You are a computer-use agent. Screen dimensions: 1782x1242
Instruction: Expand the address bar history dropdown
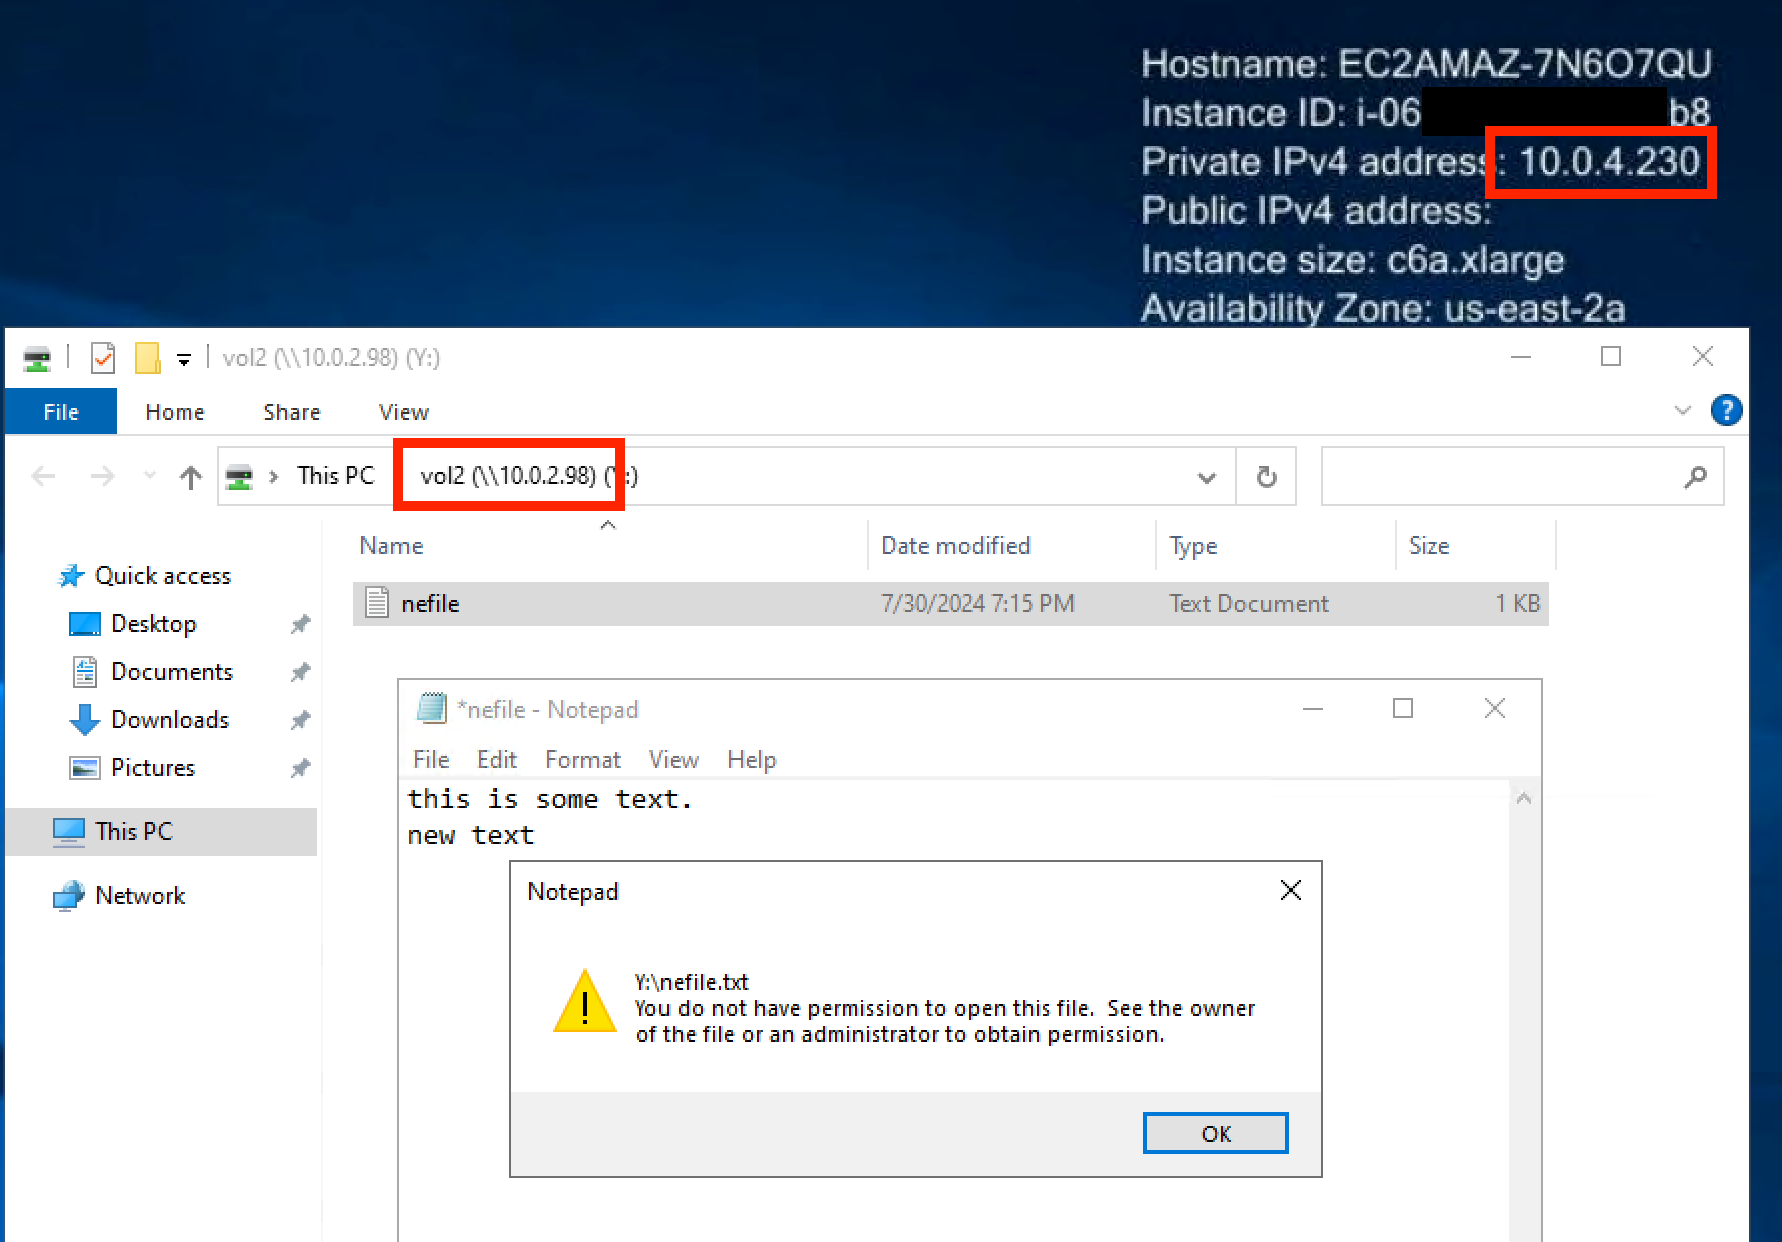(x=1206, y=476)
